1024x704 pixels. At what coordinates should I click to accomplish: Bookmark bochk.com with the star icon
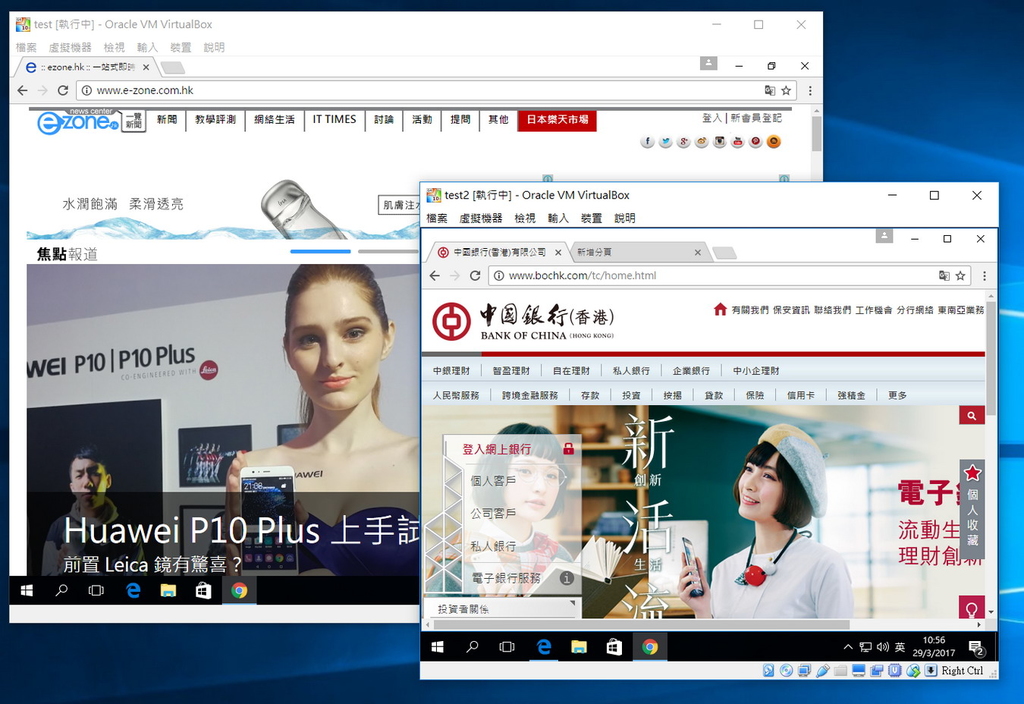click(960, 276)
